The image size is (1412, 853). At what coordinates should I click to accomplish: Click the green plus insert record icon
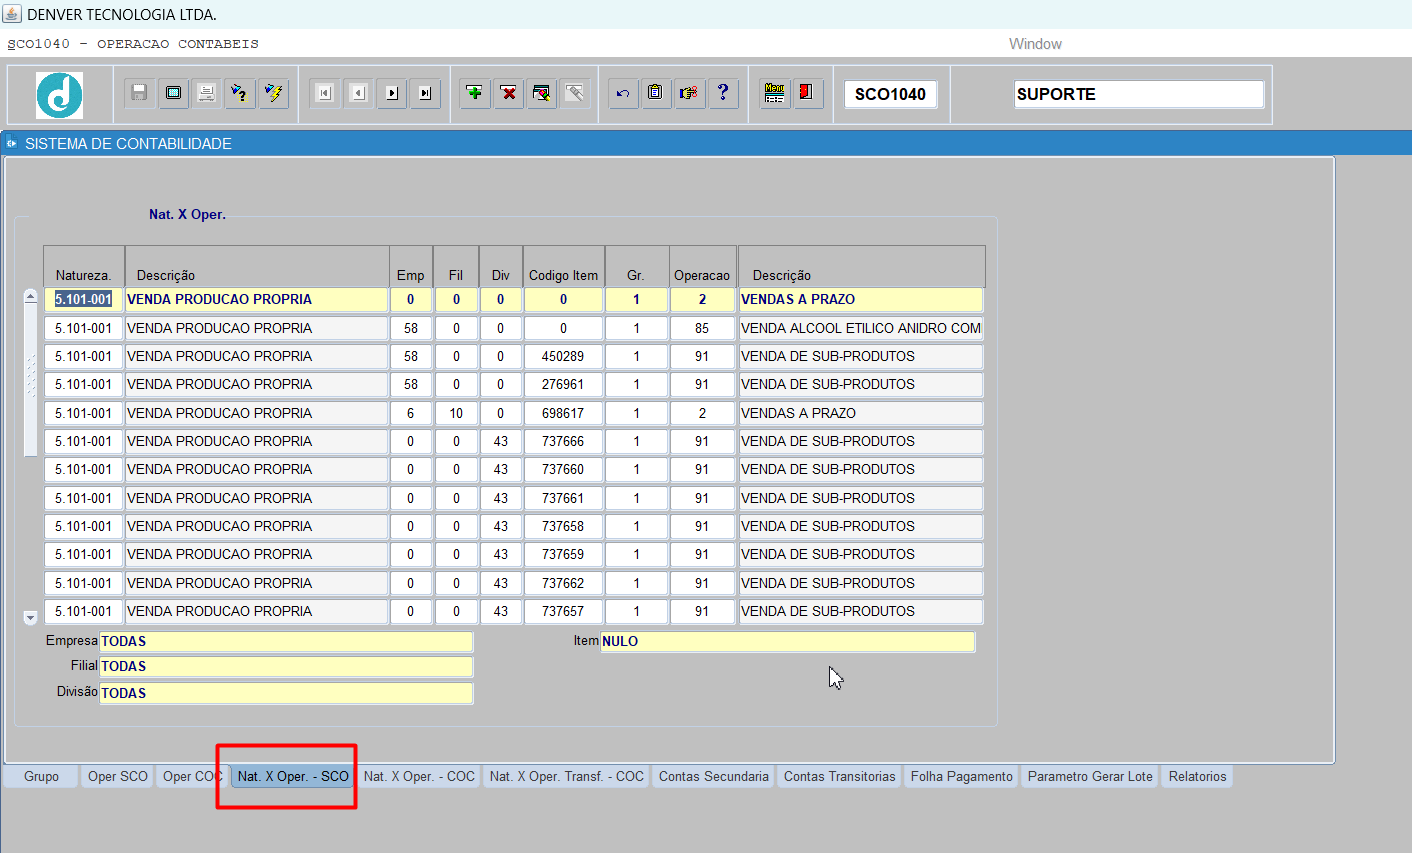[x=475, y=93]
